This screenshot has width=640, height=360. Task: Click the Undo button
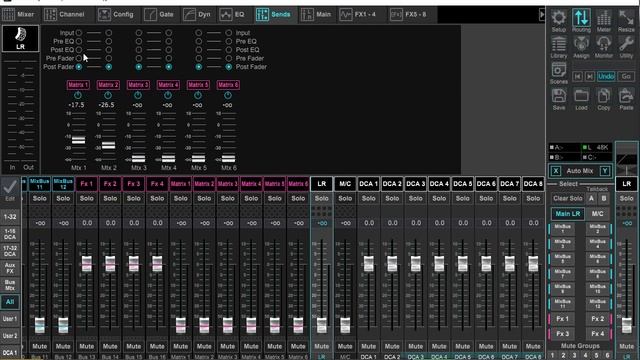[606, 76]
